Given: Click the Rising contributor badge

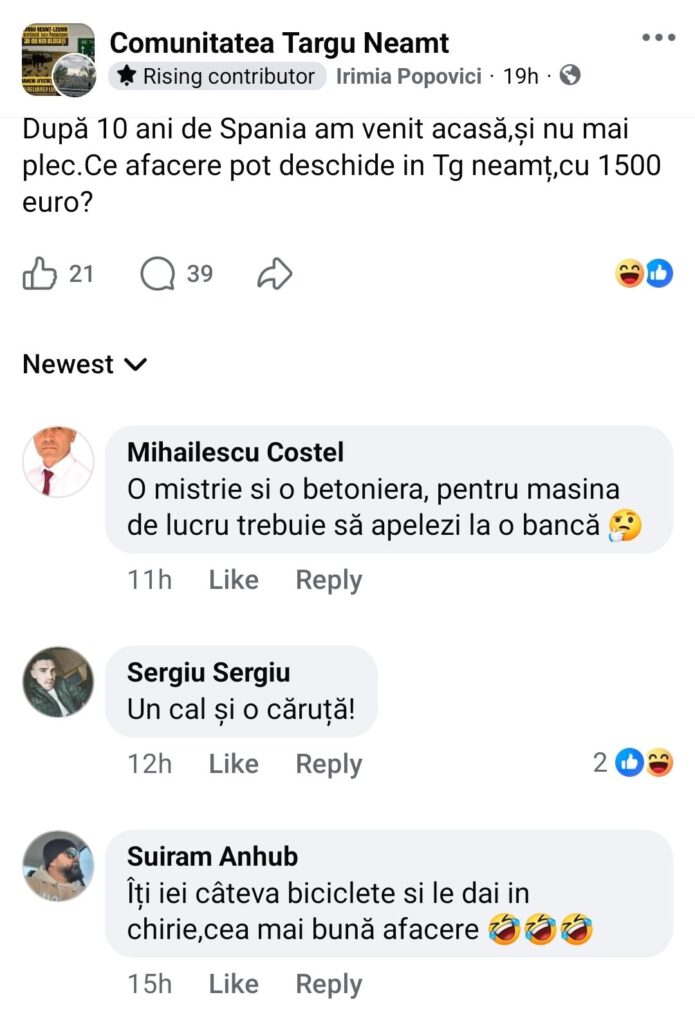Looking at the screenshot, I should tap(217, 76).
